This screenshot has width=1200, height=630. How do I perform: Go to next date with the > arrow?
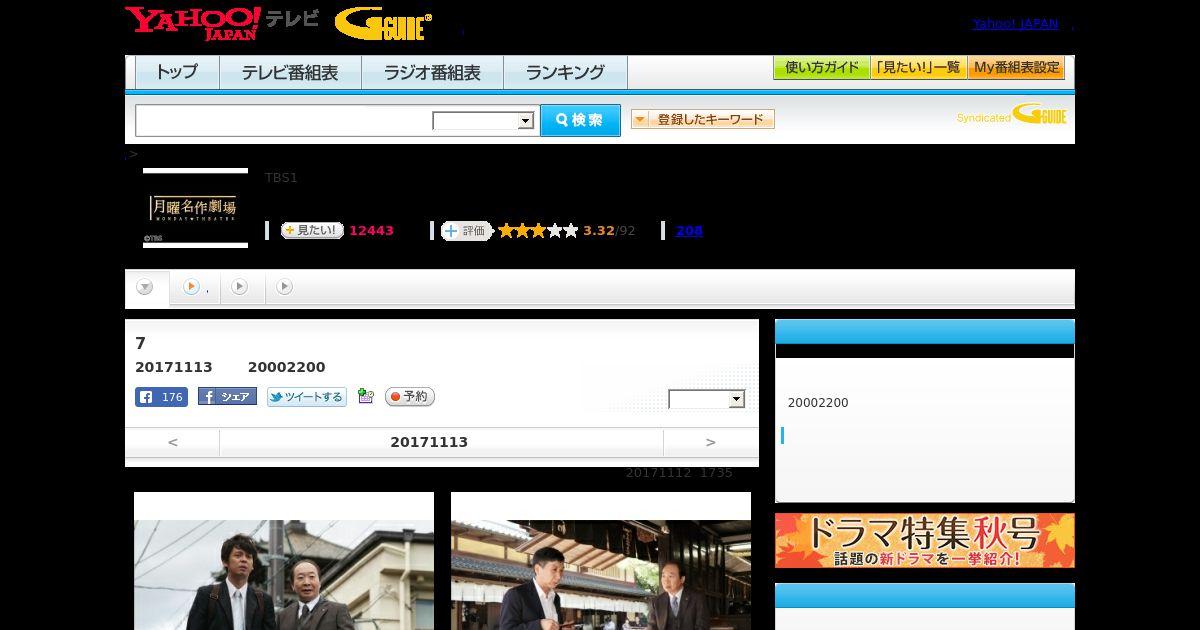[711, 442]
